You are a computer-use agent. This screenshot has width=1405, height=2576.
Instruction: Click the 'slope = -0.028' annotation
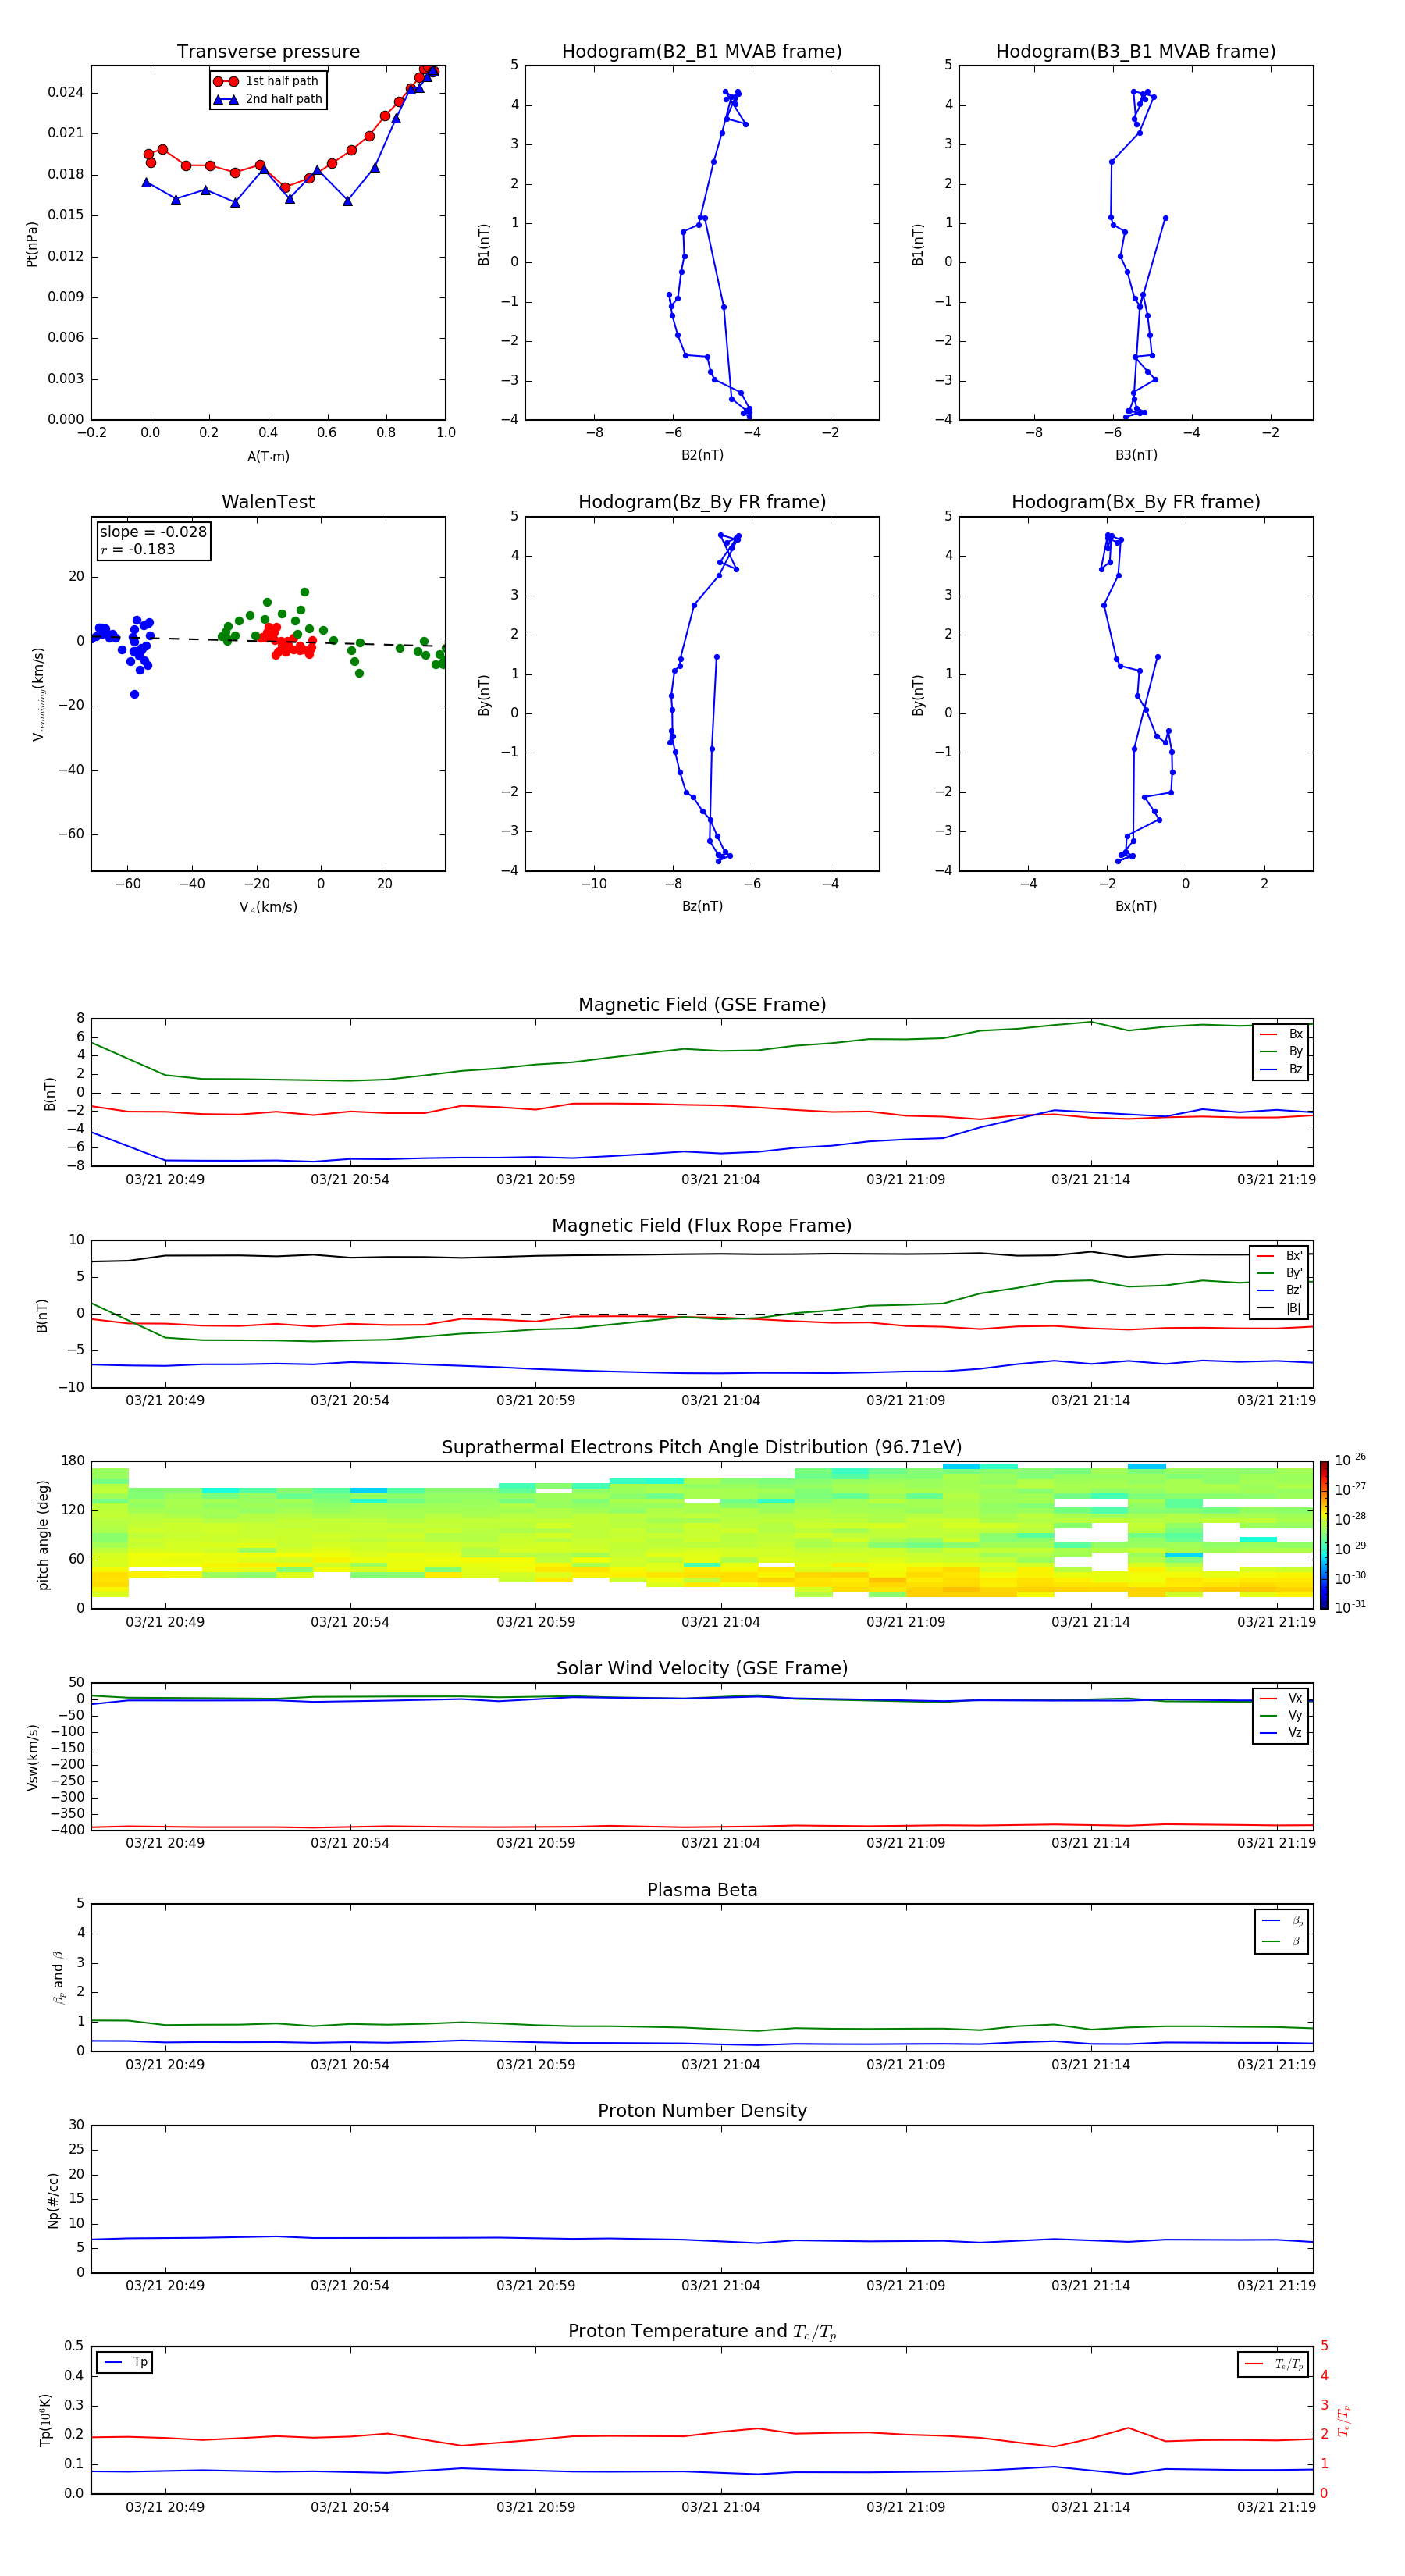point(153,532)
